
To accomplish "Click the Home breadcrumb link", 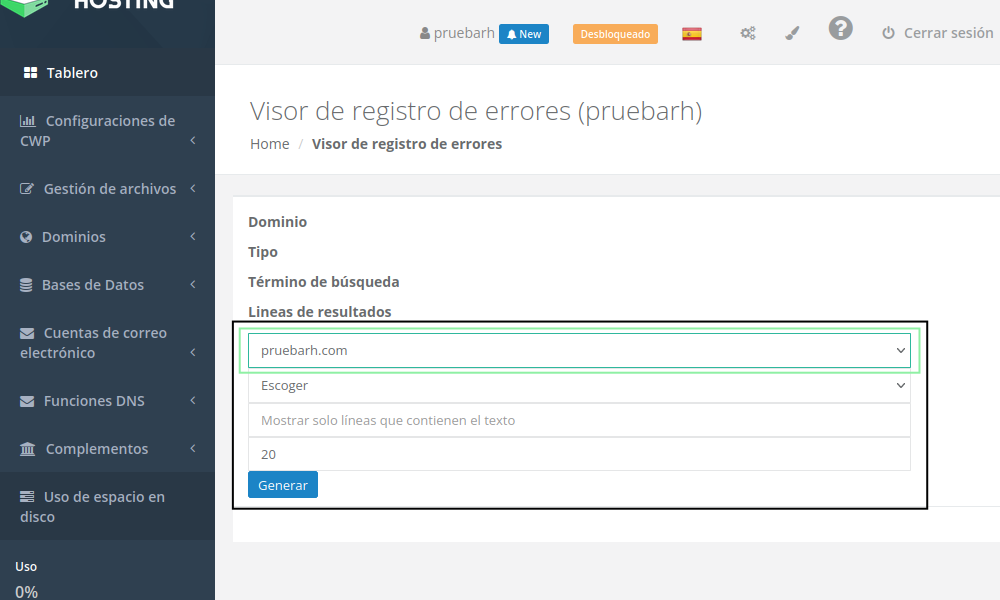I will click(269, 144).
